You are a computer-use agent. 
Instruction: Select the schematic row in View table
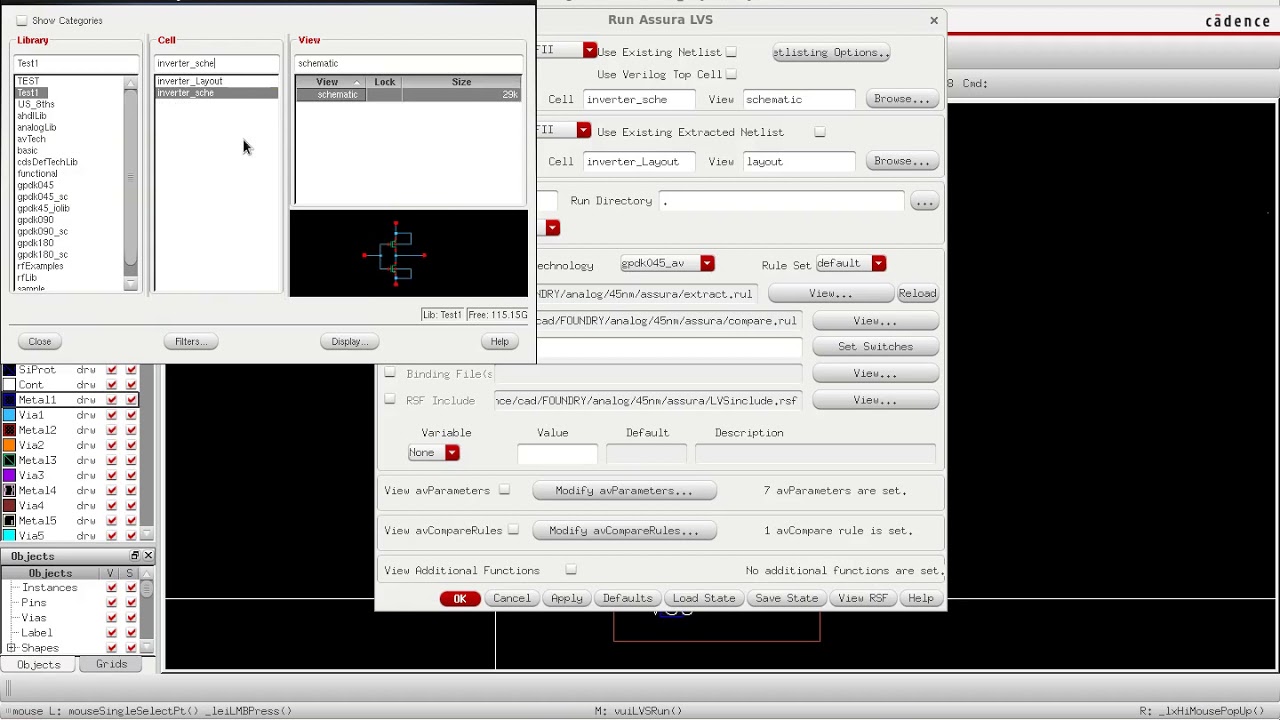pyautogui.click(x=408, y=95)
